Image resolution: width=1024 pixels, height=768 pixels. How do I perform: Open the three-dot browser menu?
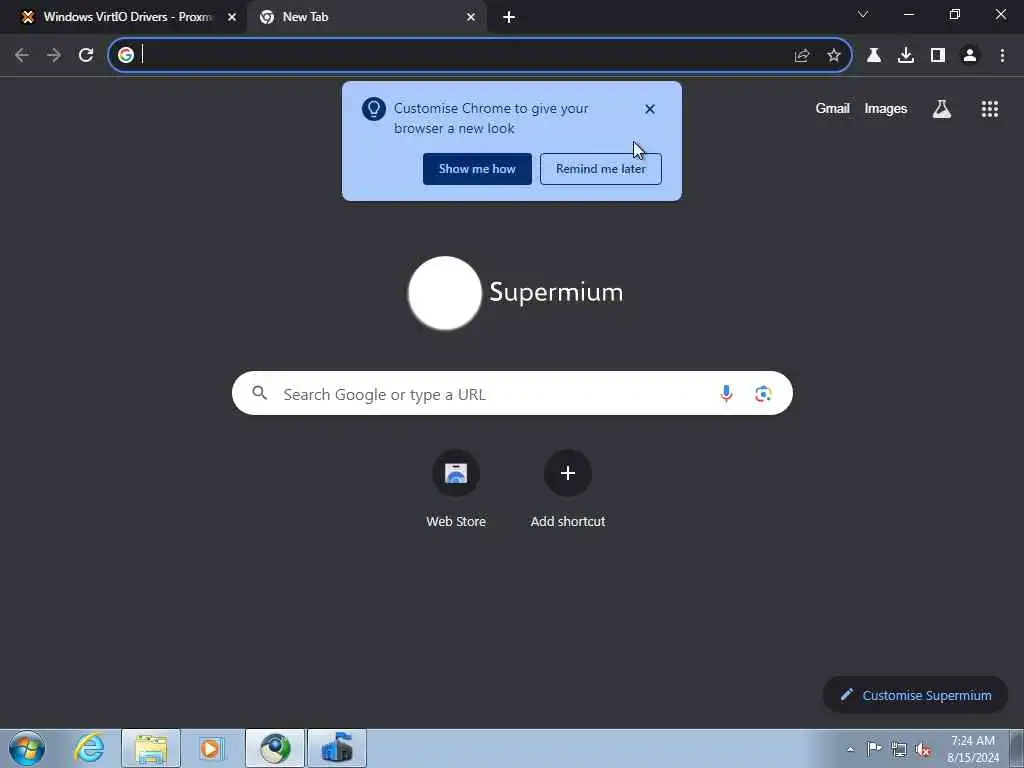click(x=1002, y=56)
